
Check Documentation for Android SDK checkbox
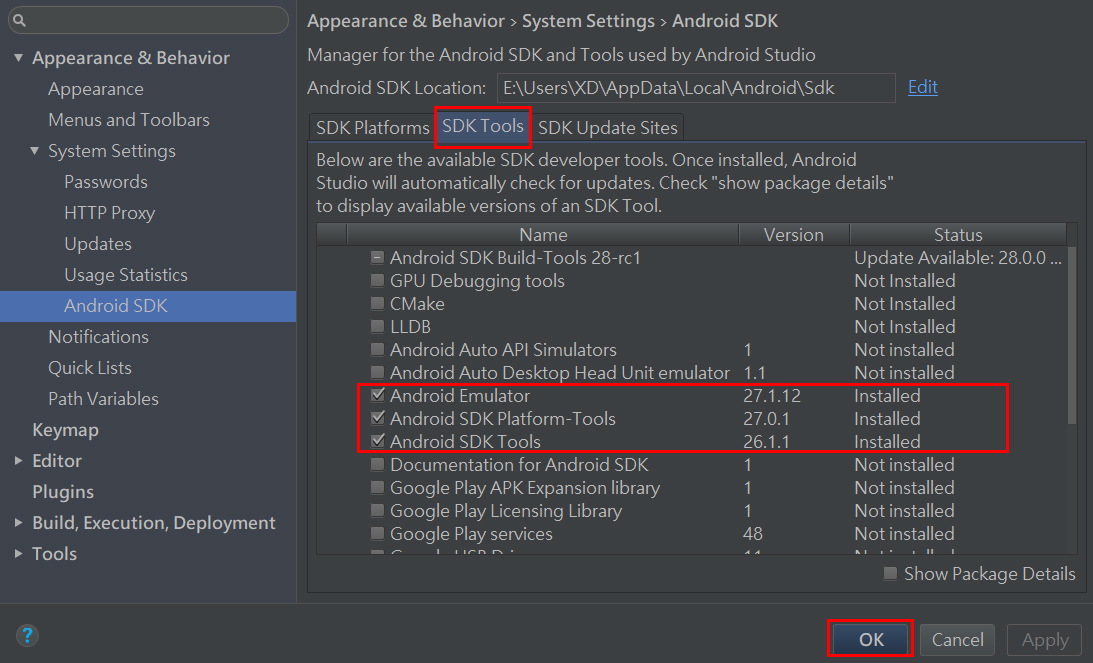[377, 465]
